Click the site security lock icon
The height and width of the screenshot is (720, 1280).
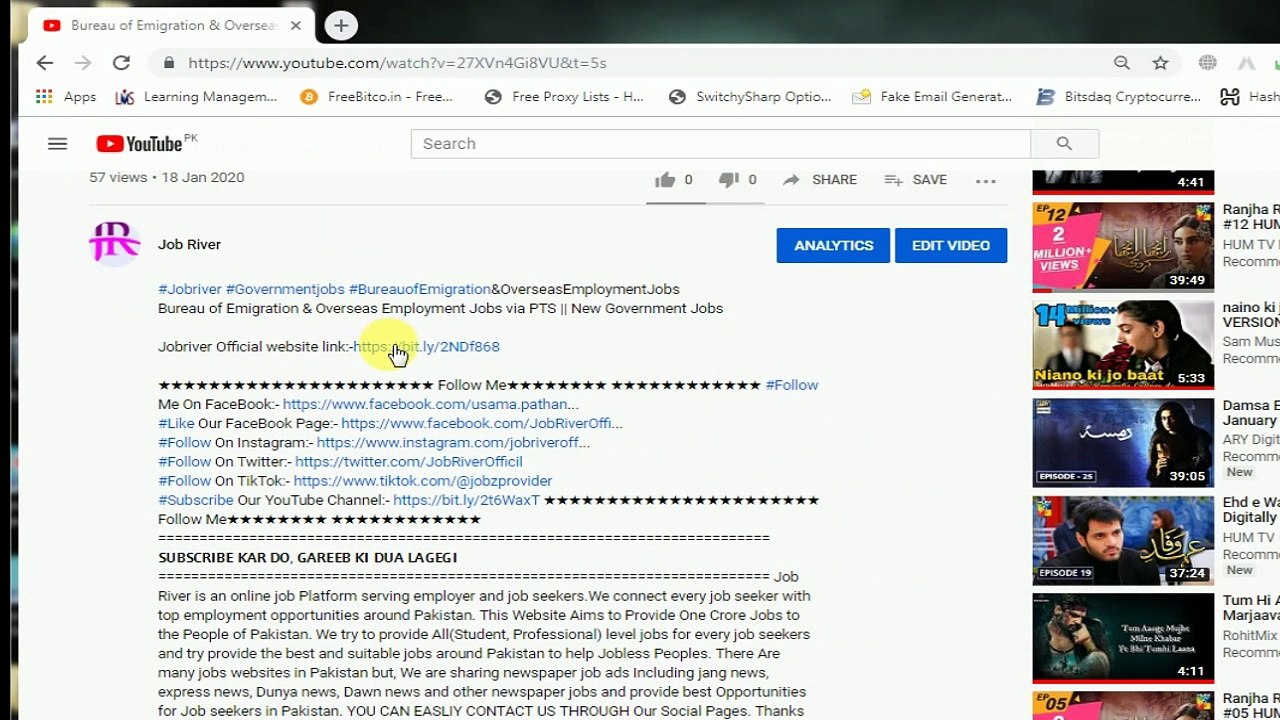[x=168, y=63]
